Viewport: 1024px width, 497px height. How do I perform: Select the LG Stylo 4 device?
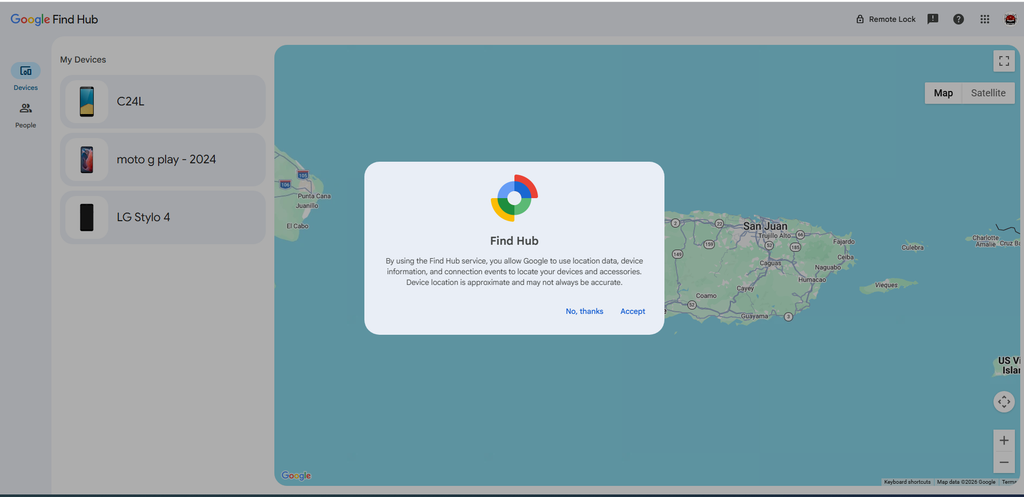pyautogui.click(x=163, y=217)
